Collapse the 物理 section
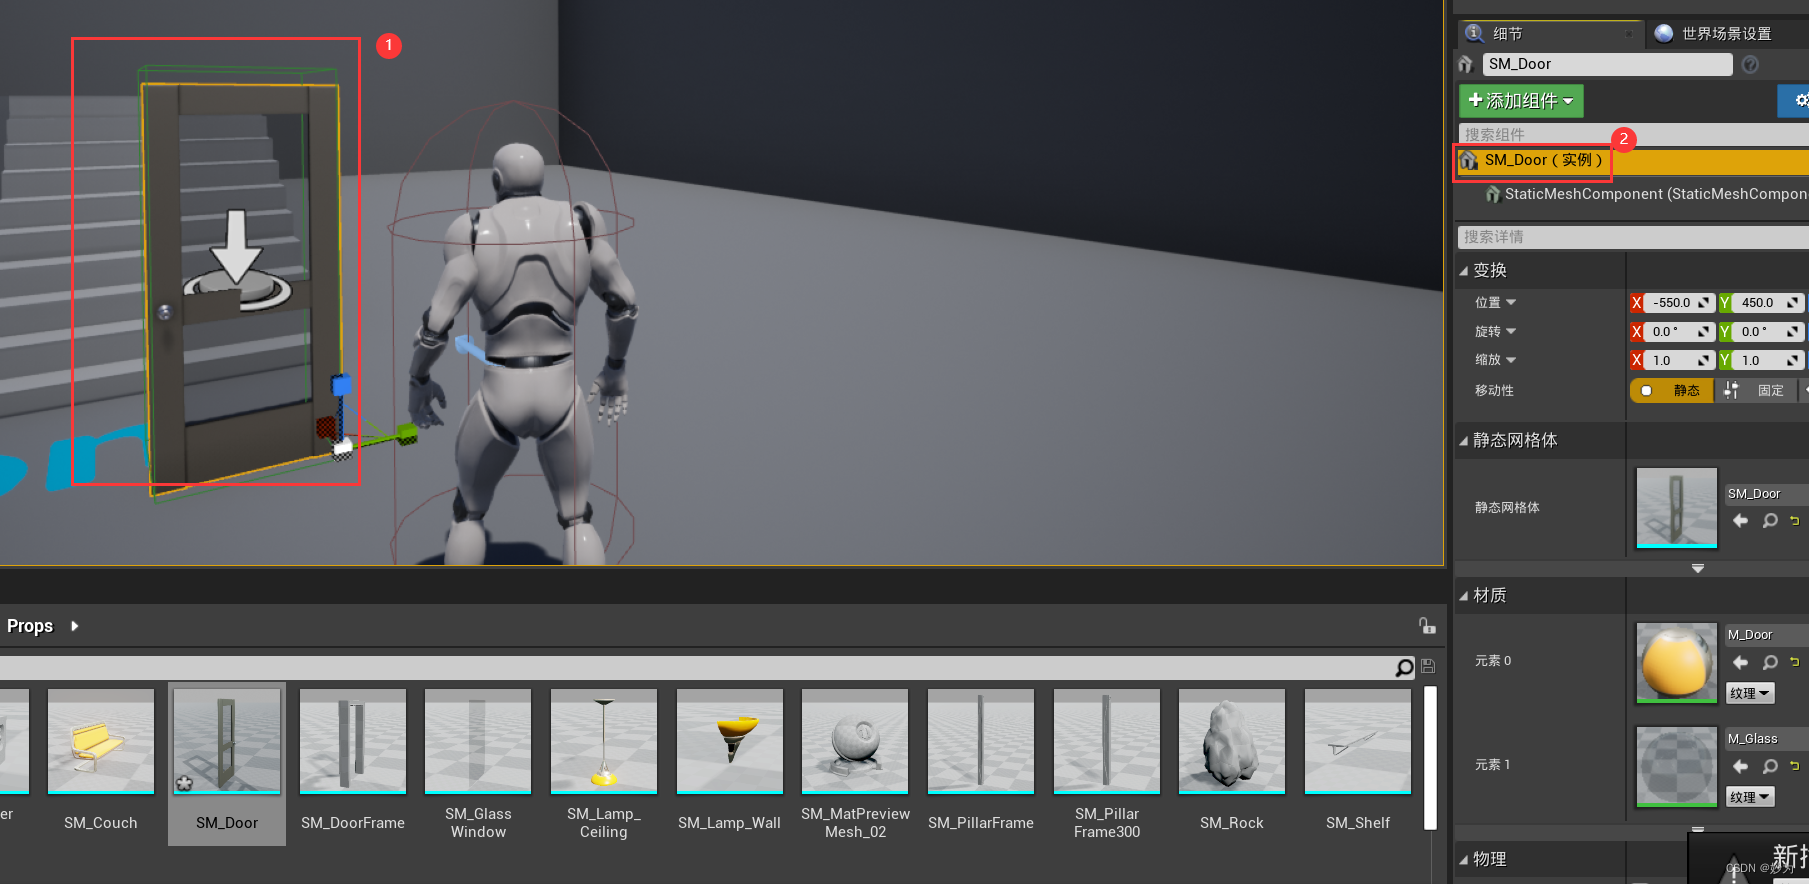The height and width of the screenshot is (884, 1809). pyautogui.click(x=1464, y=860)
